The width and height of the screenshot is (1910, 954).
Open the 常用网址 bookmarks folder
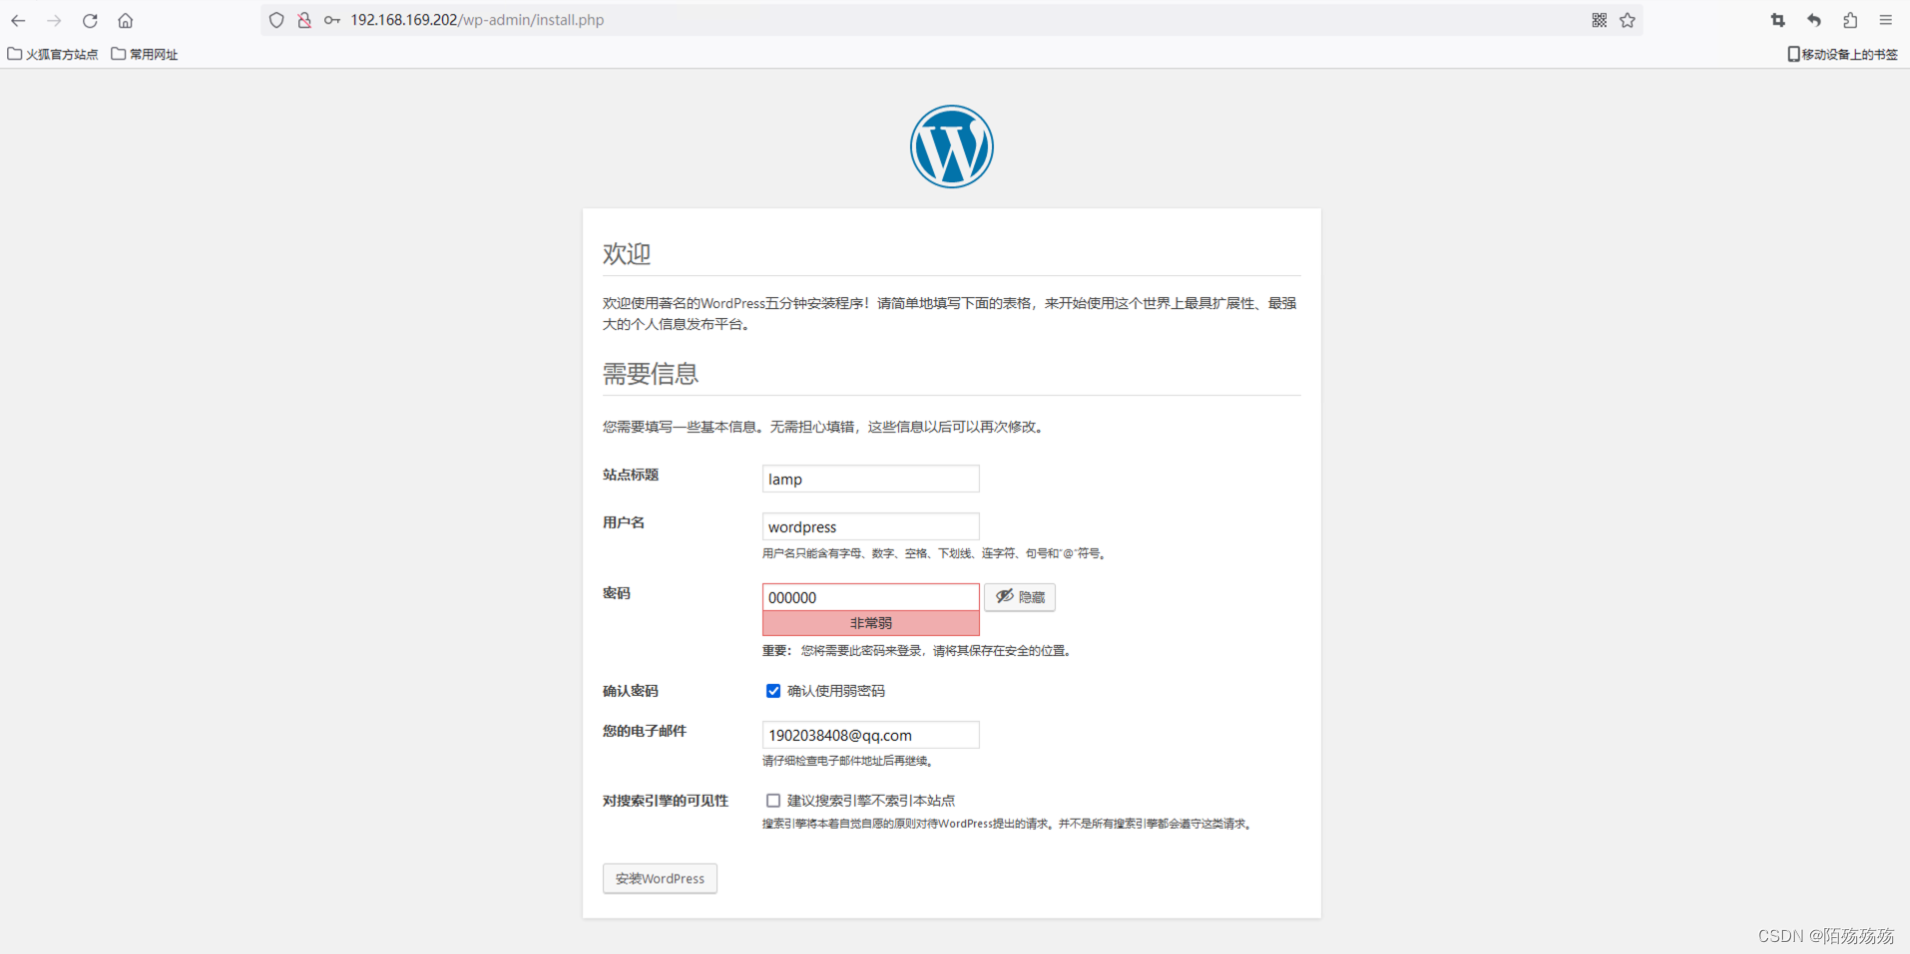[x=143, y=54]
